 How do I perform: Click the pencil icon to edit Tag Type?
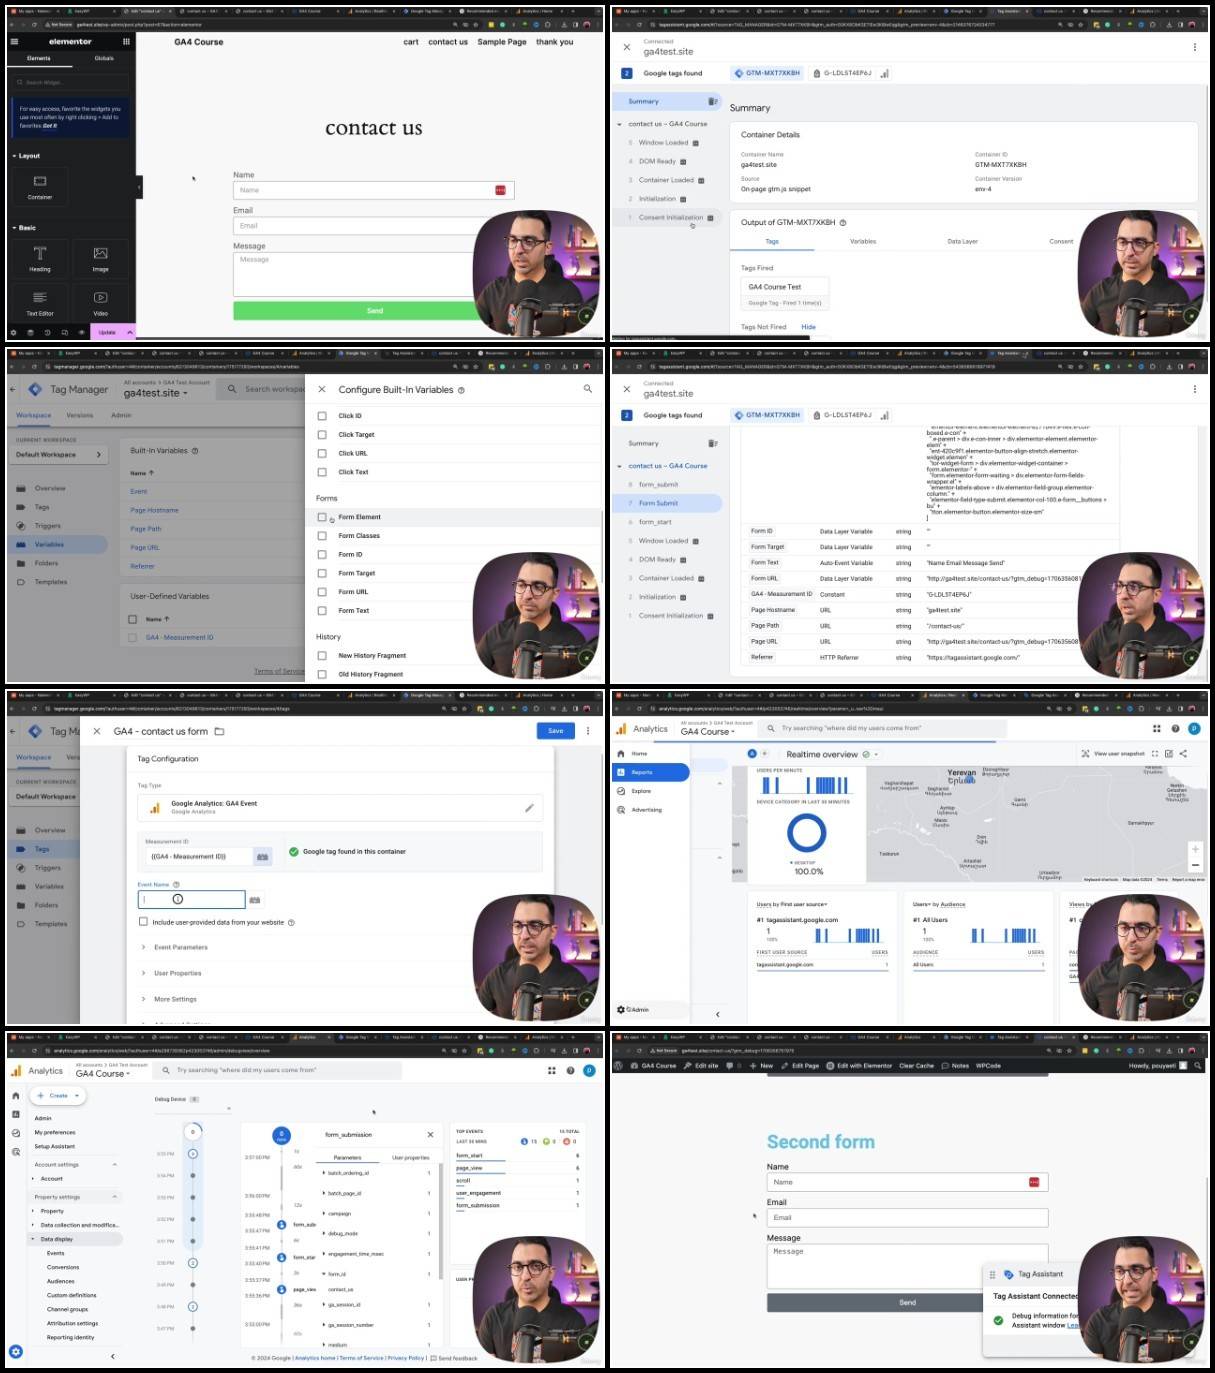(529, 807)
